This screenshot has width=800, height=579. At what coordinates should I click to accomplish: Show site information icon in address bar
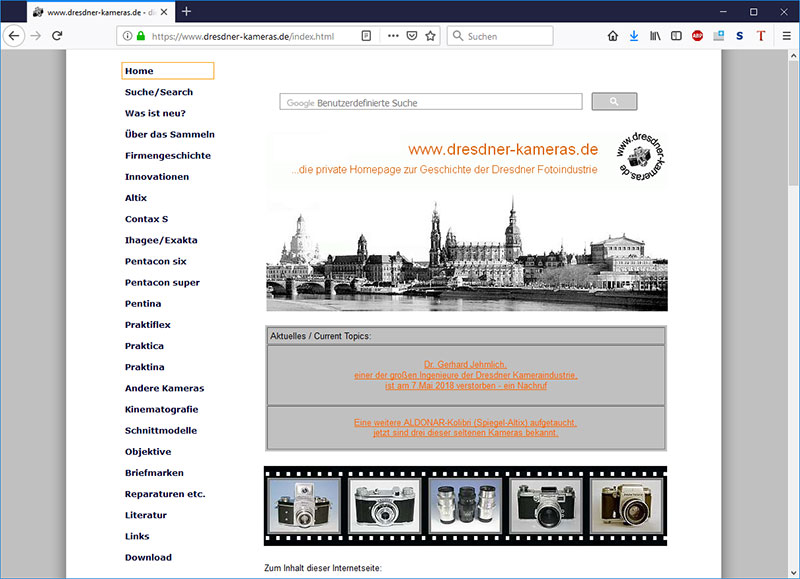pyautogui.click(x=128, y=36)
